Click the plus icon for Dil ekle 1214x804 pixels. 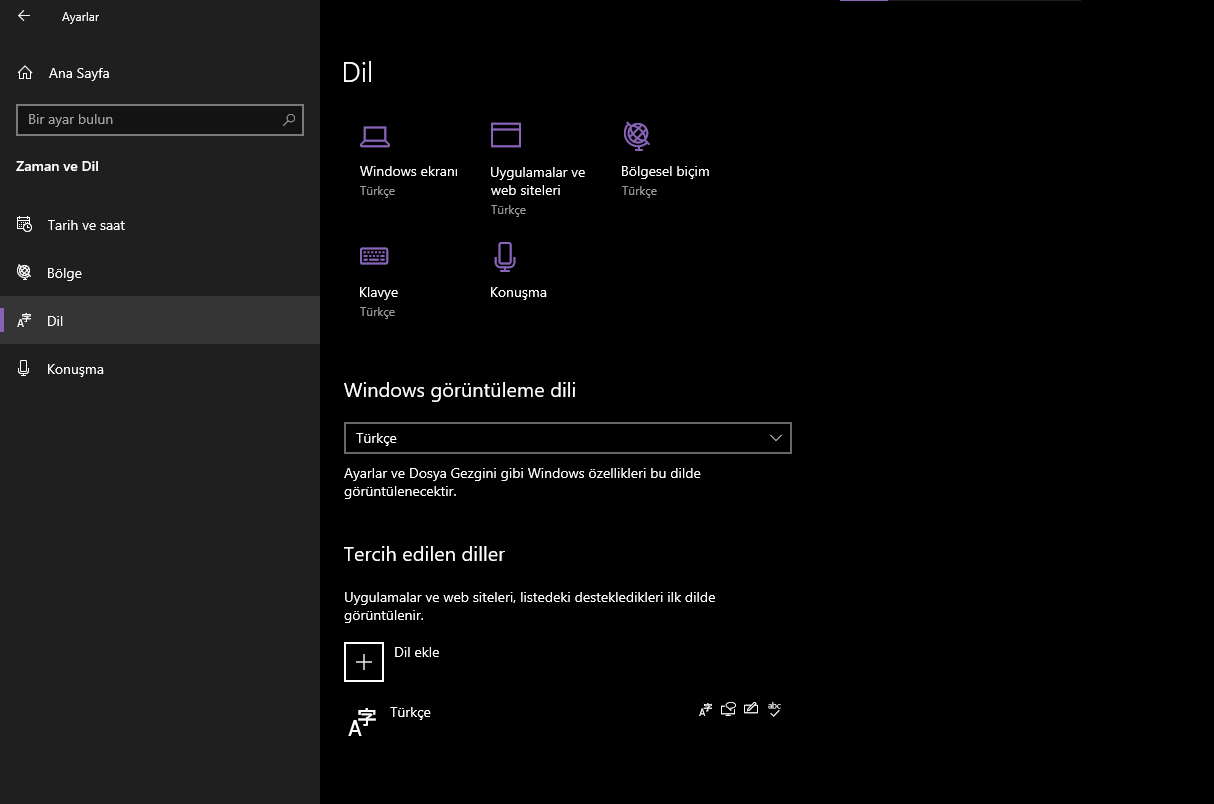click(364, 662)
